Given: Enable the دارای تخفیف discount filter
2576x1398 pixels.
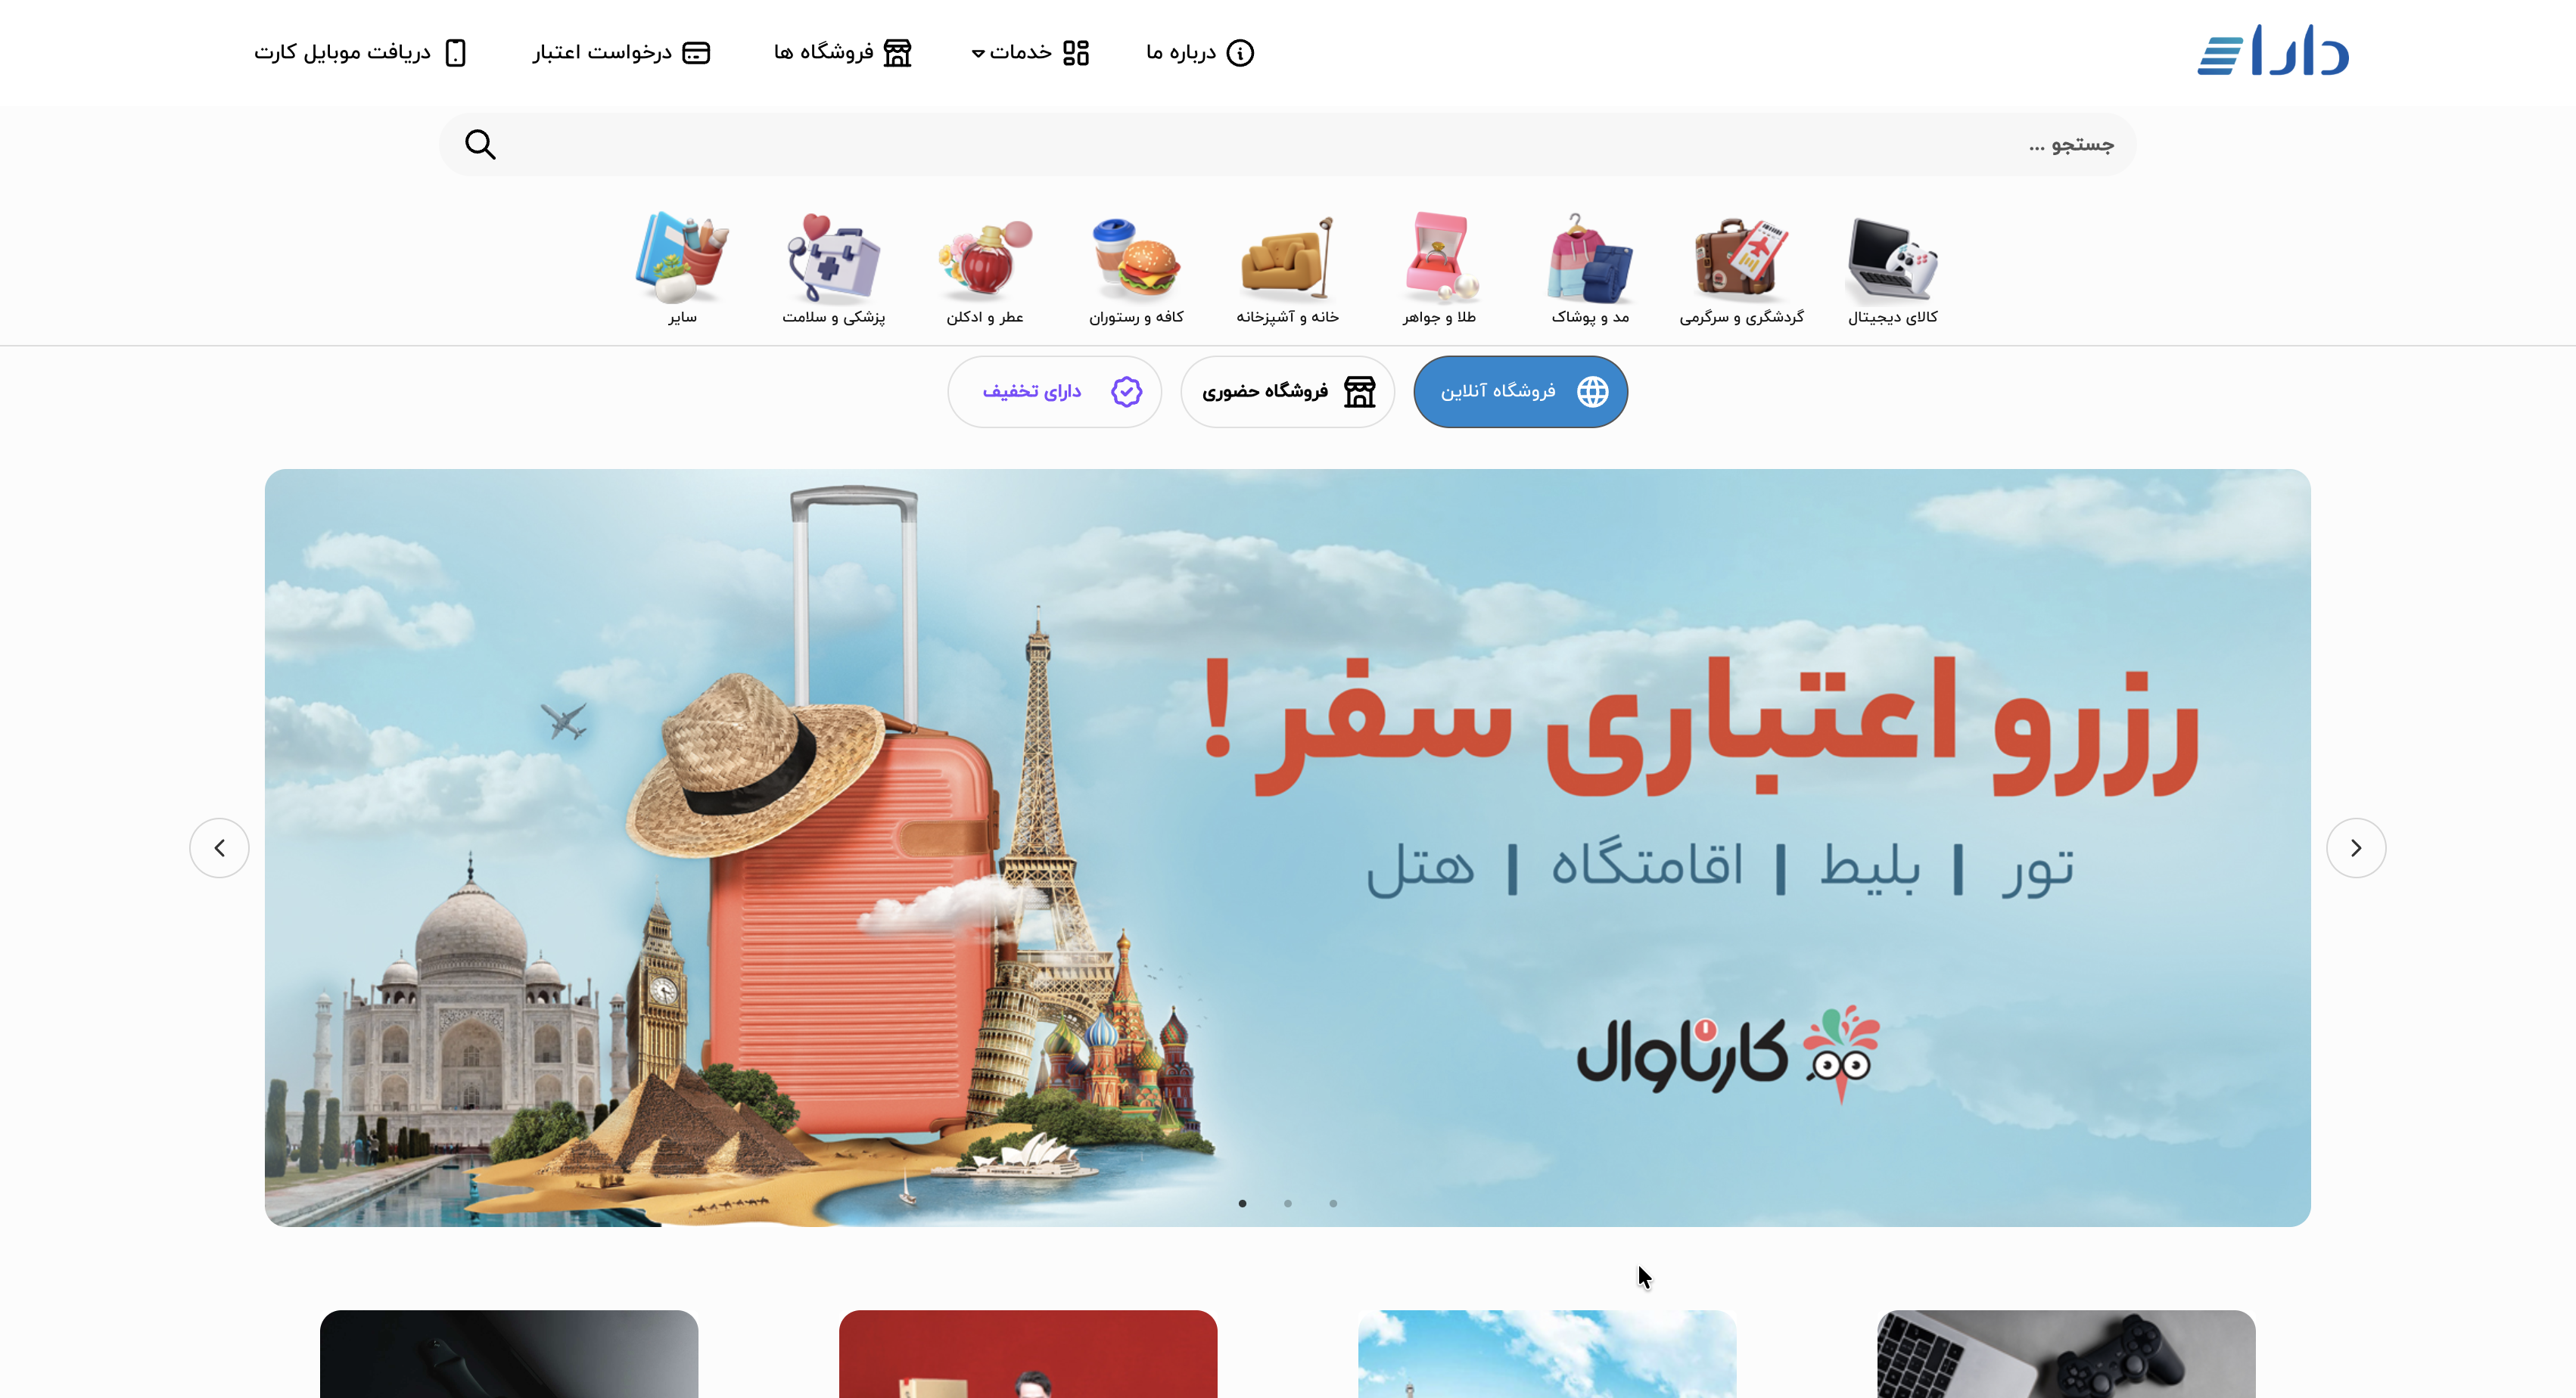Looking at the screenshot, I should [1054, 391].
